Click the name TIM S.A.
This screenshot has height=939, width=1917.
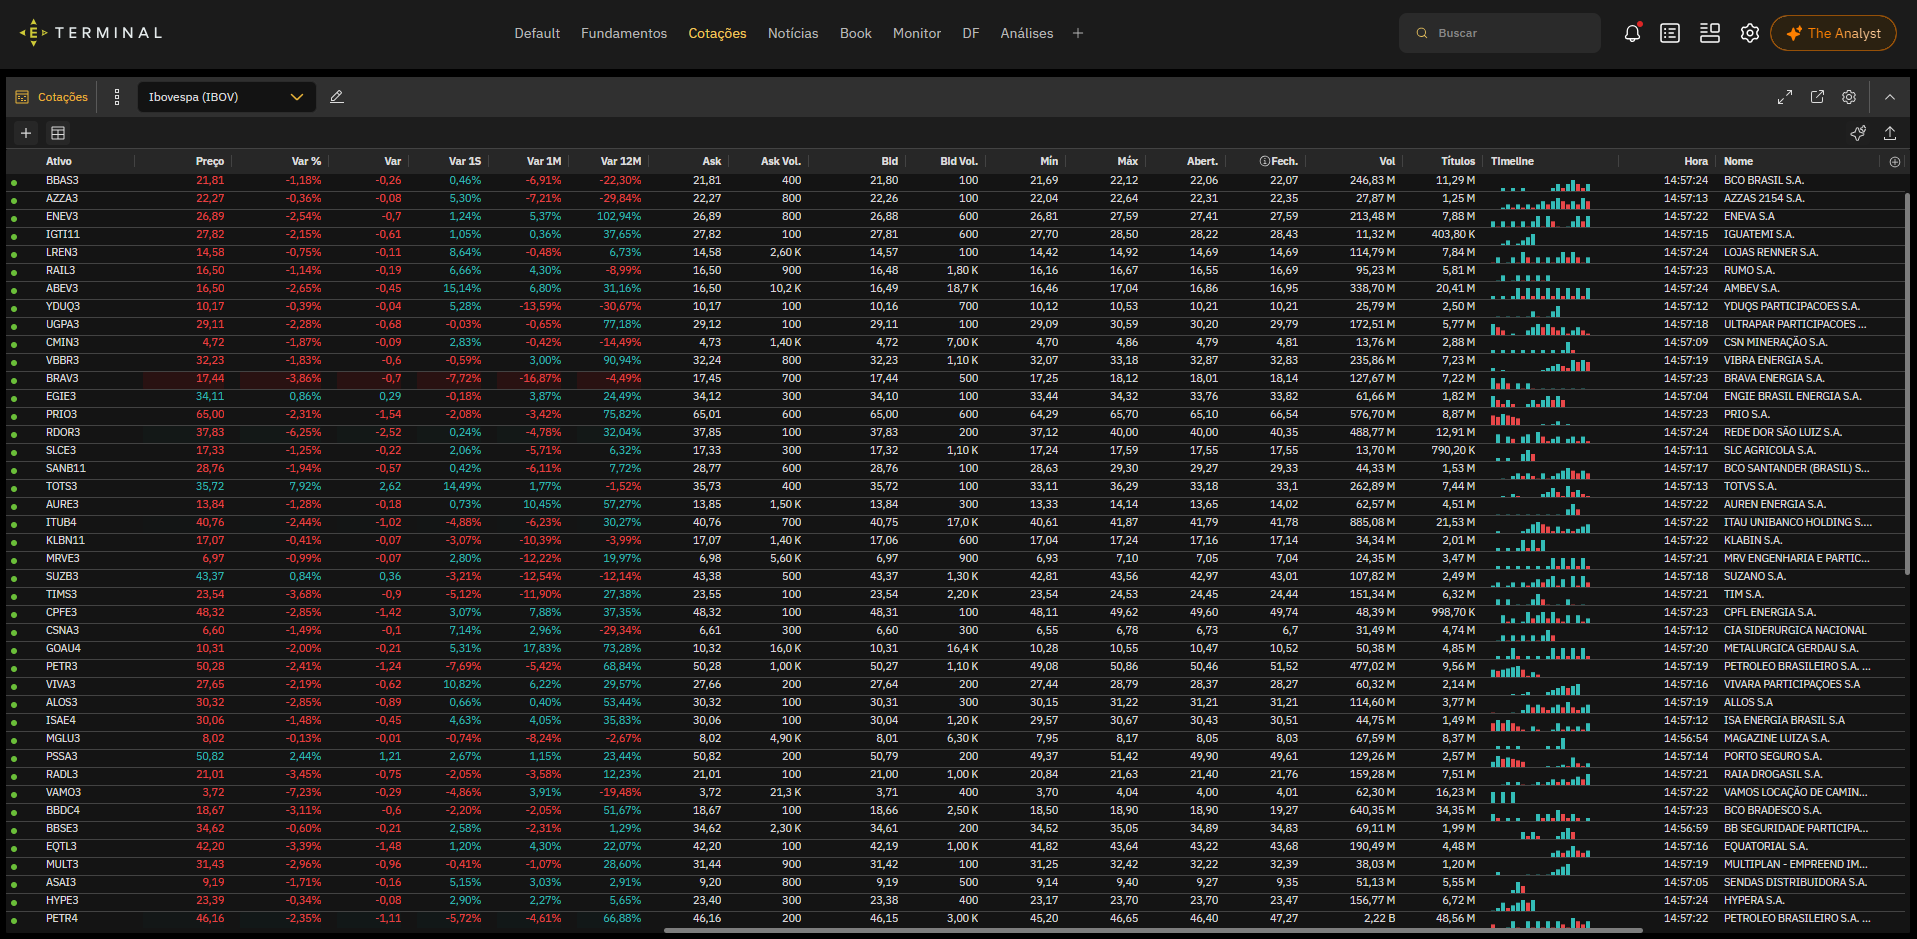(x=1743, y=595)
